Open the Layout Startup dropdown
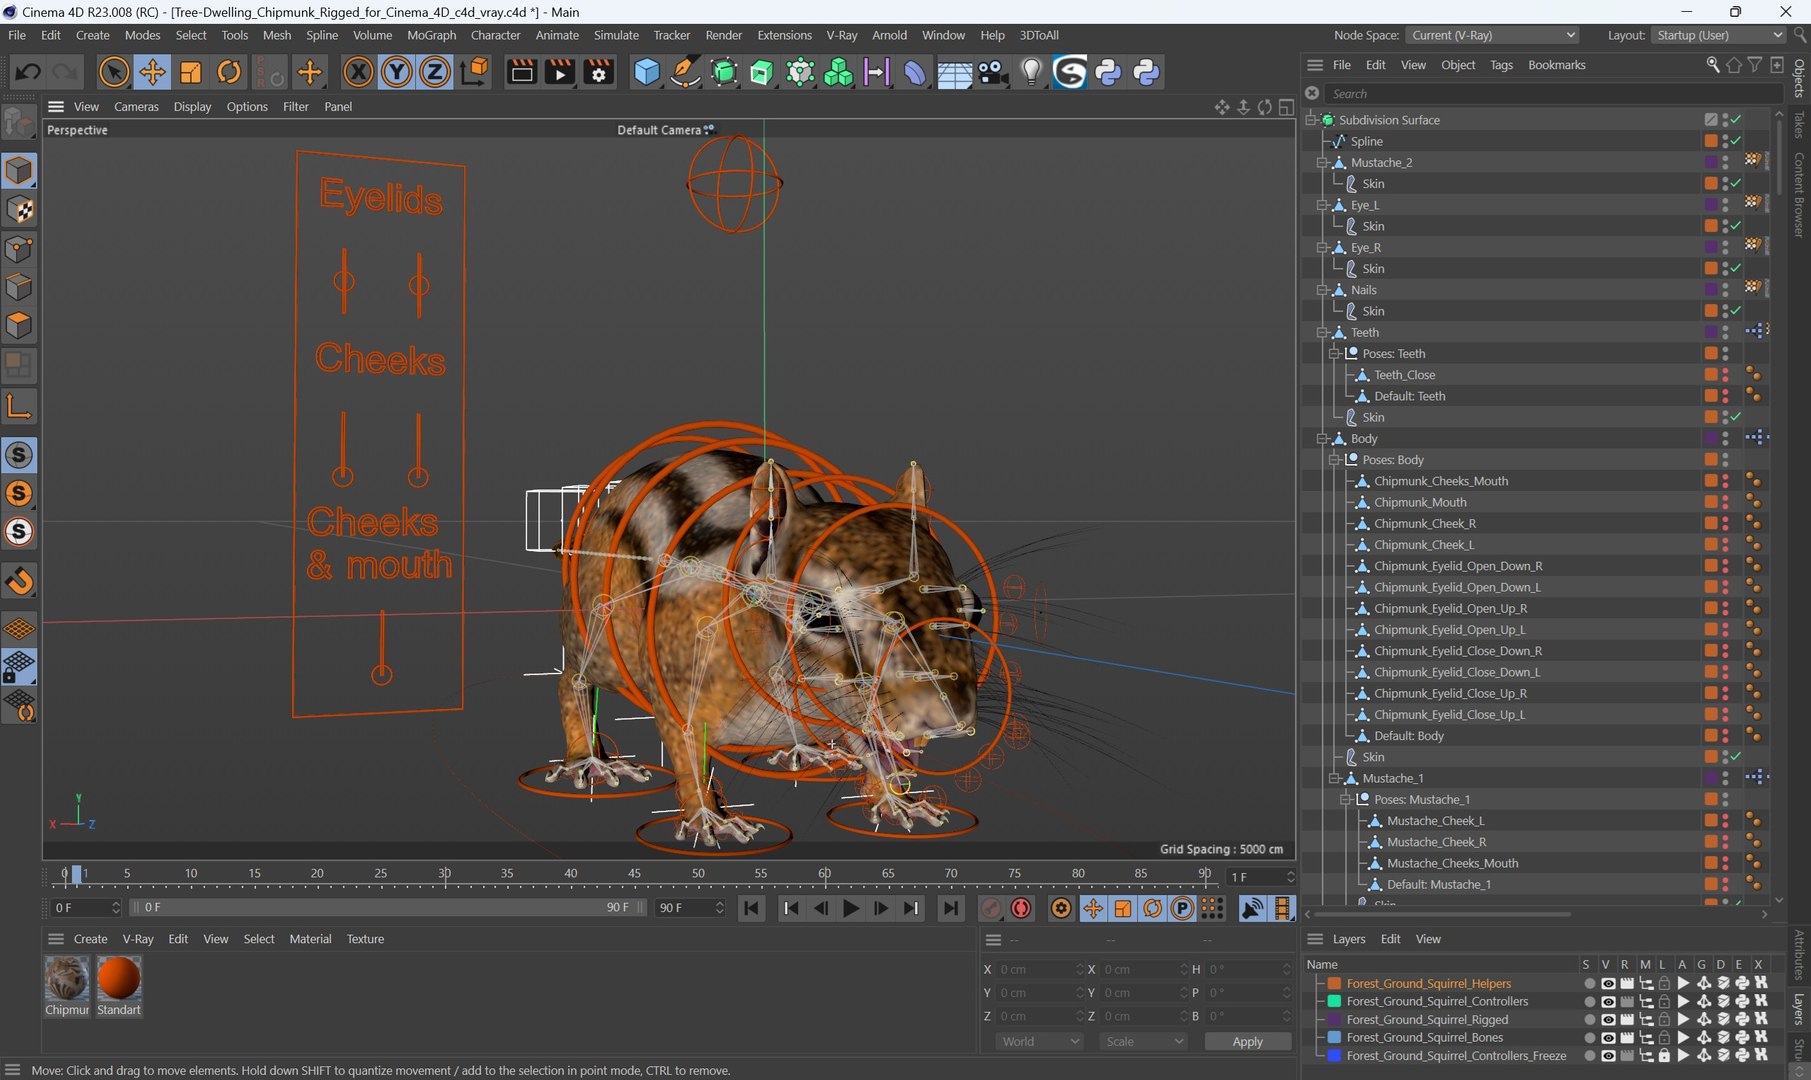The height and width of the screenshot is (1080, 1811). click(1718, 35)
